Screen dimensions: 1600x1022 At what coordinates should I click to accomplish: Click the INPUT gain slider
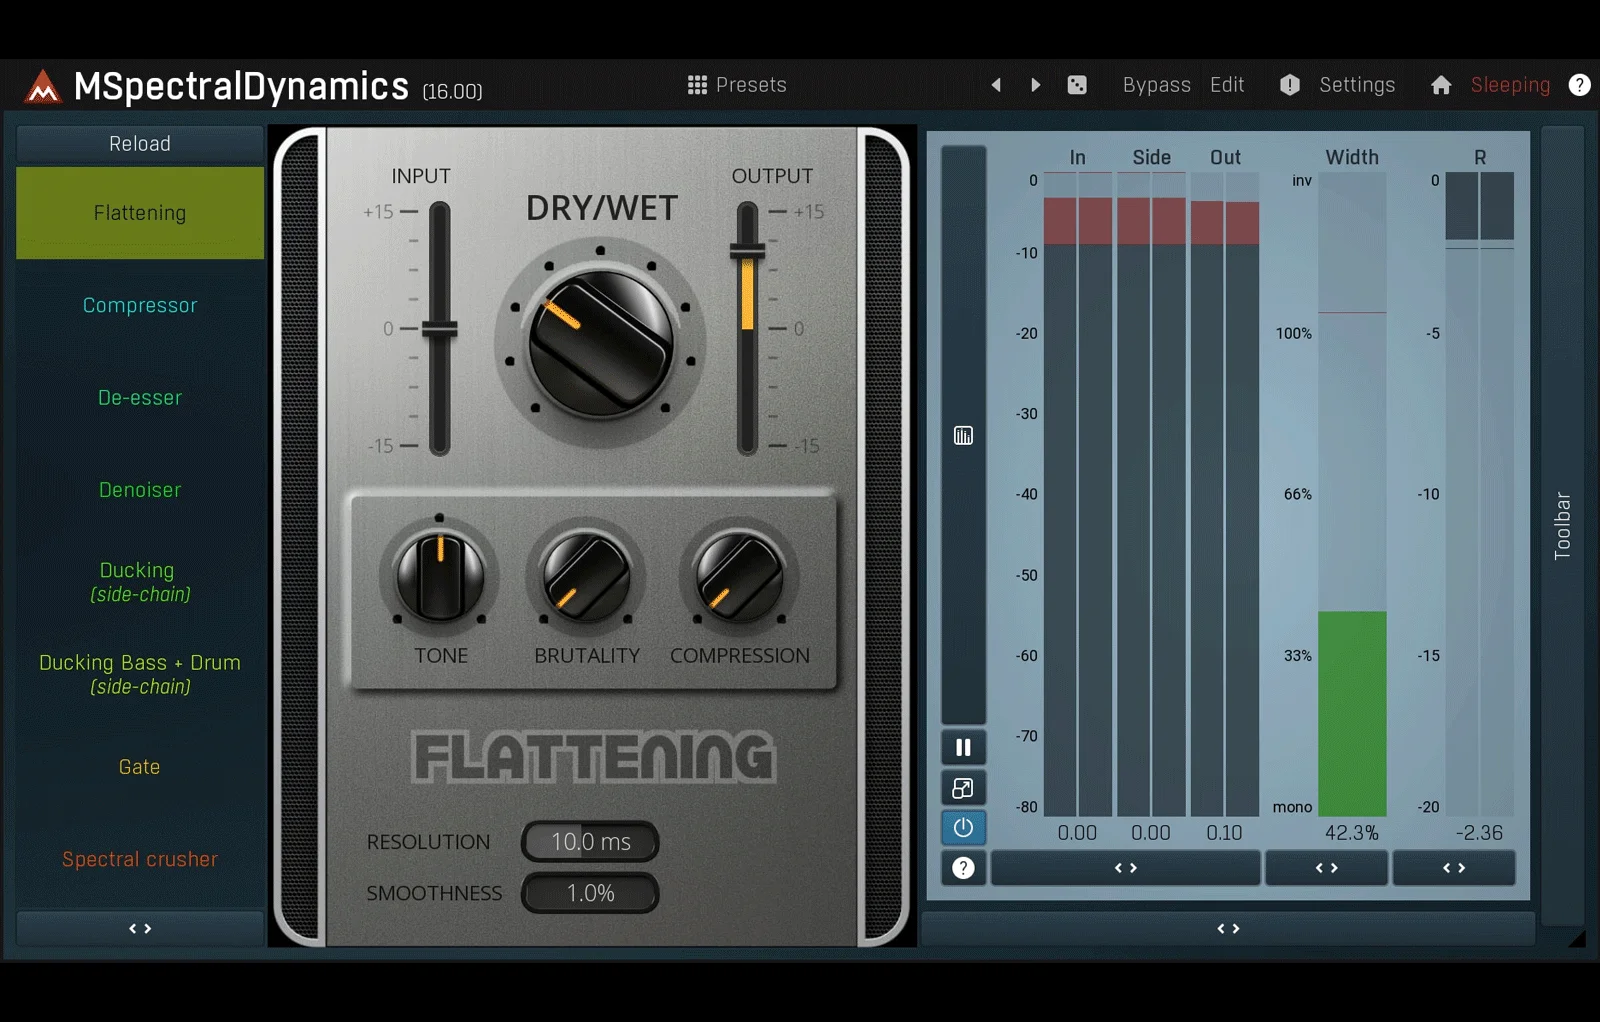tap(439, 329)
